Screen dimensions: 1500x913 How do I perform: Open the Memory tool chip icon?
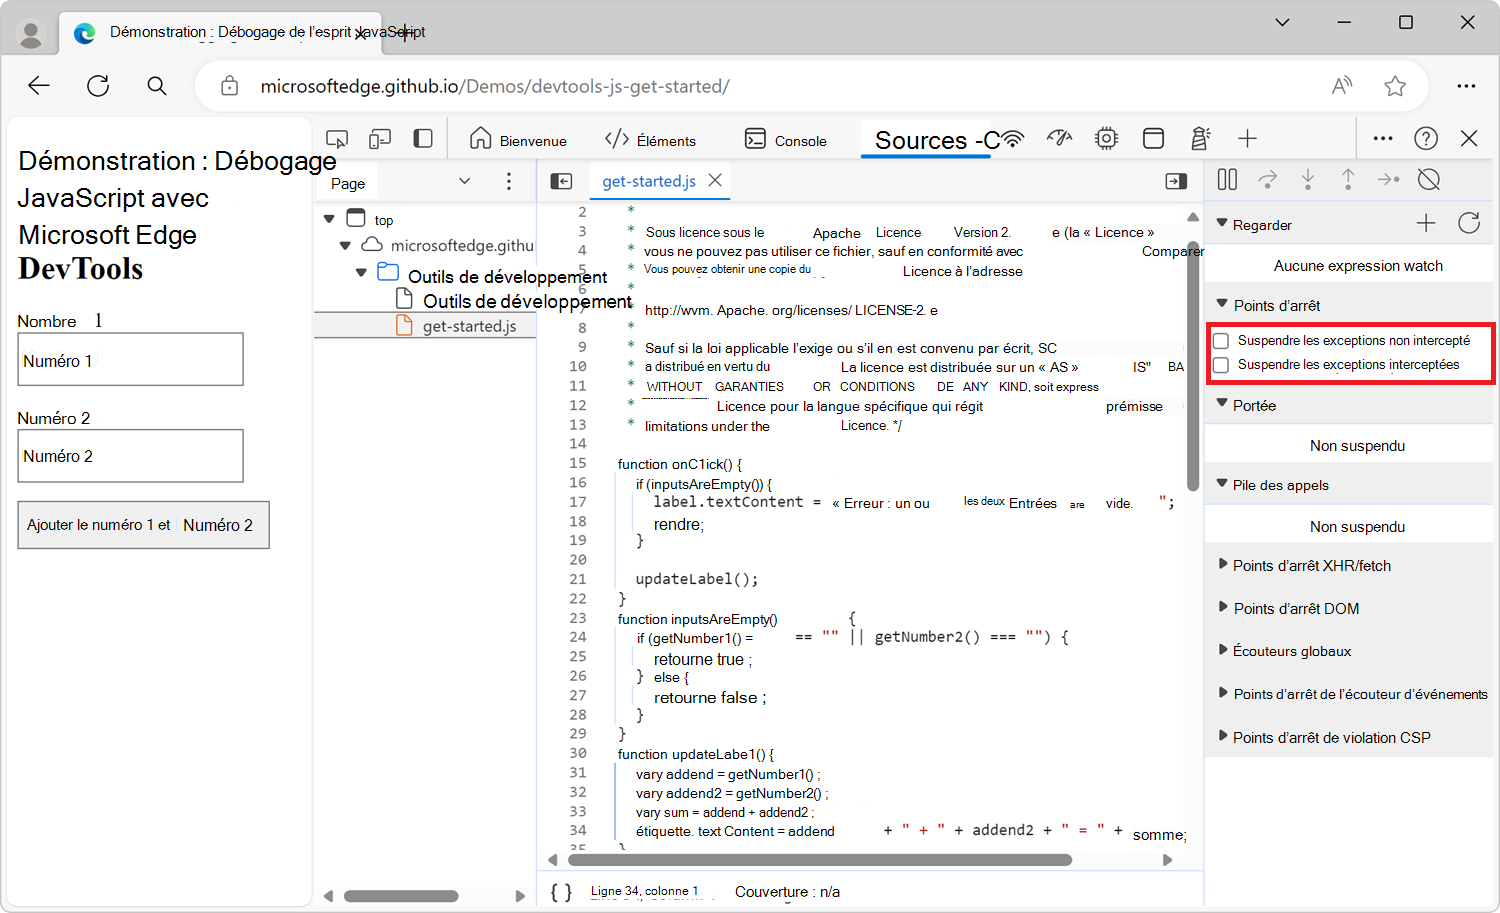click(1106, 139)
